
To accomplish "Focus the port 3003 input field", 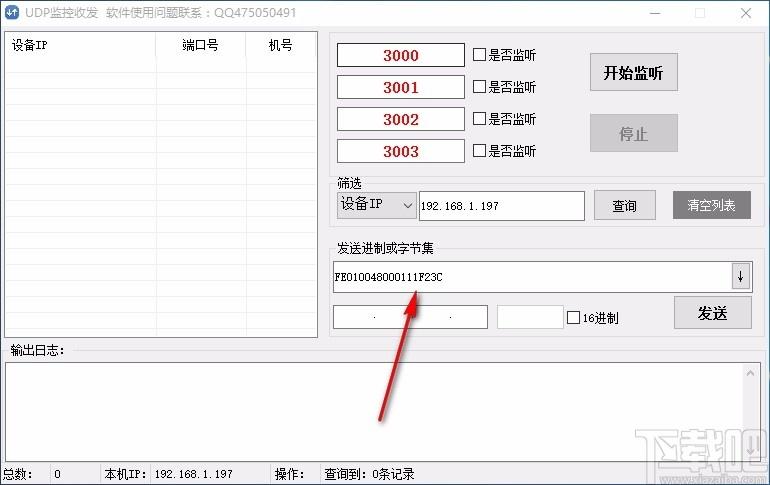I will [401, 151].
